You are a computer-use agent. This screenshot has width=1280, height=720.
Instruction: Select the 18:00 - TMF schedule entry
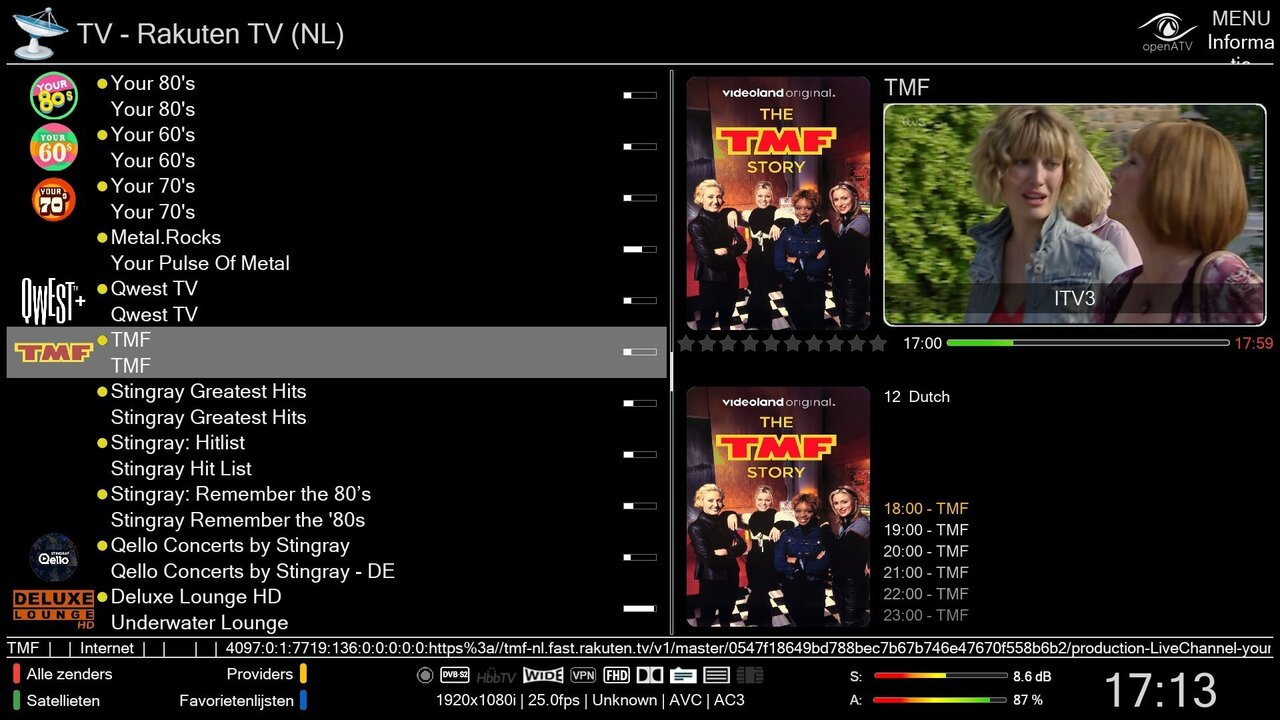click(x=926, y=508)
